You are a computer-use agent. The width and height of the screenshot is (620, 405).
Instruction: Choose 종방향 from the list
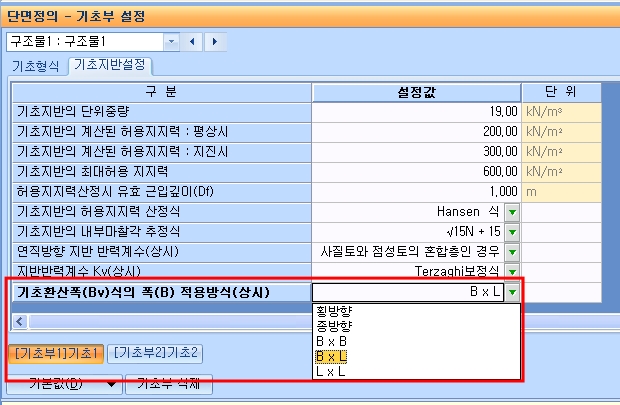coord(334,326)
